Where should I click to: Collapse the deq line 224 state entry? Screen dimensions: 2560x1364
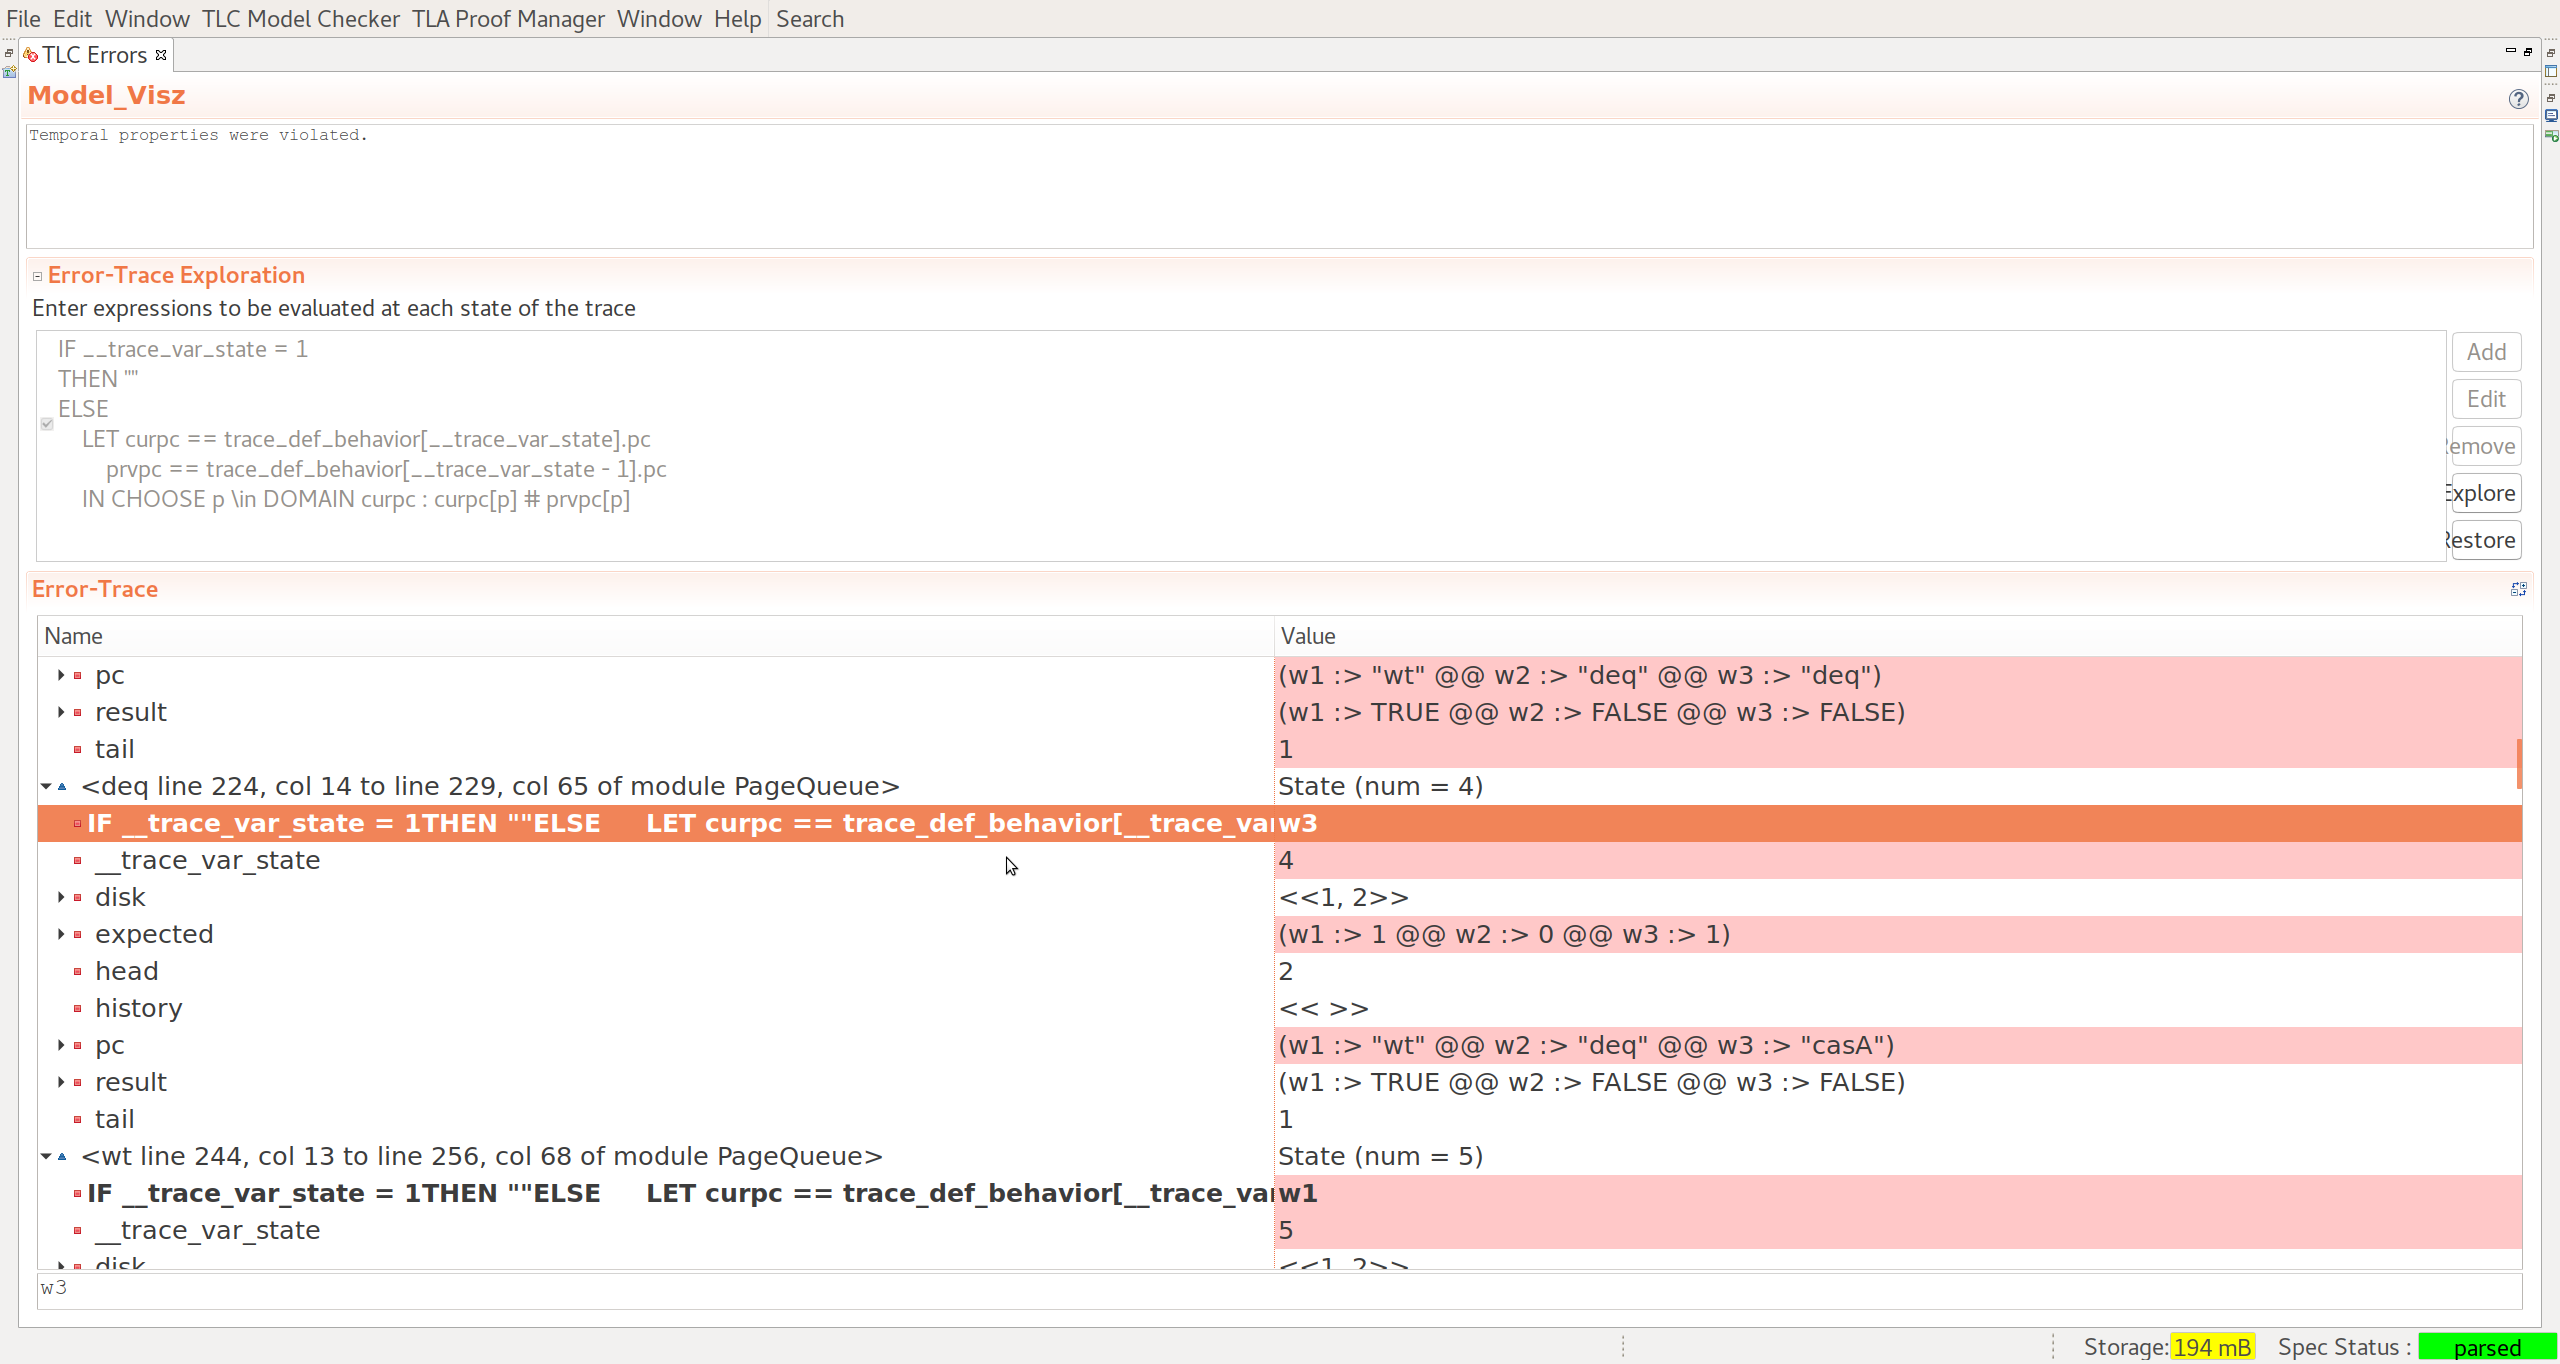[45, 786]
